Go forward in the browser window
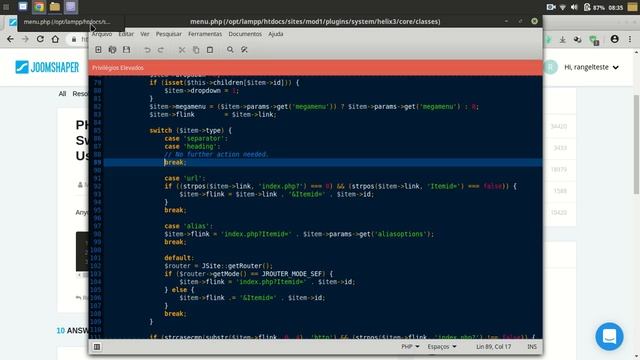The image size is (640, 360). [x=25, y=39]
